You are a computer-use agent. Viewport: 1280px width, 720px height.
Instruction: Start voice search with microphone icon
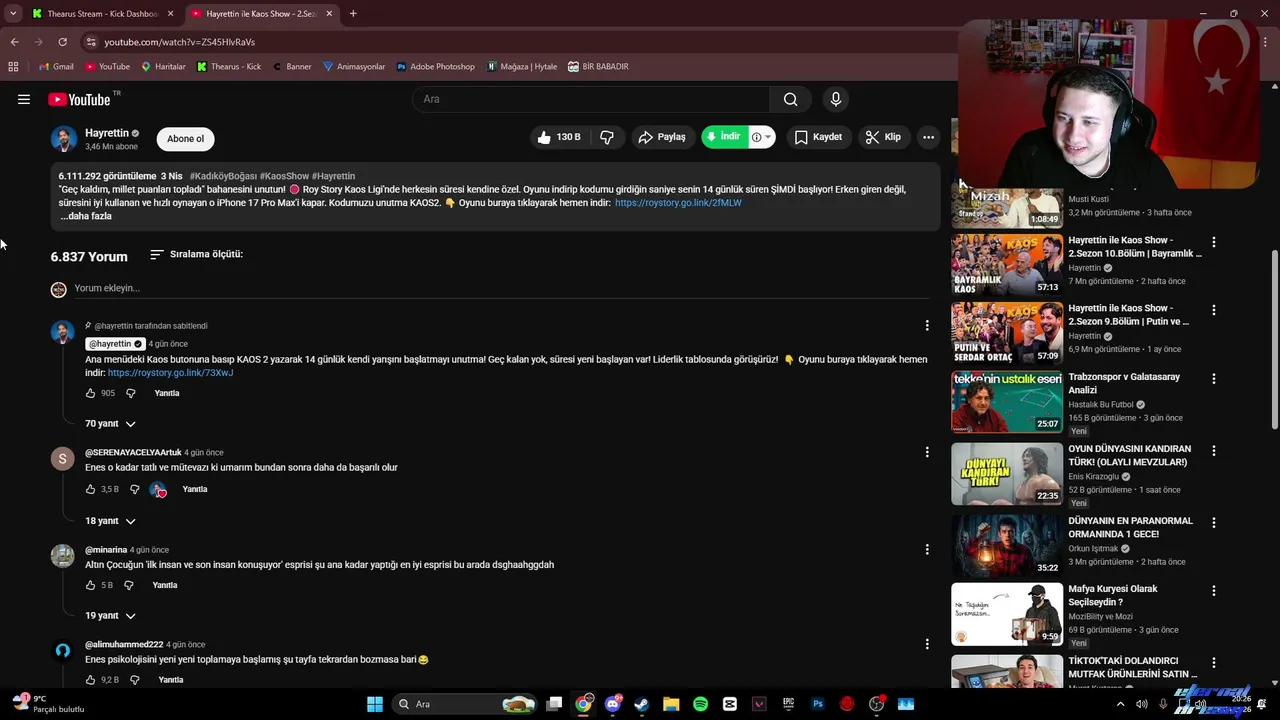pos(836,99)
